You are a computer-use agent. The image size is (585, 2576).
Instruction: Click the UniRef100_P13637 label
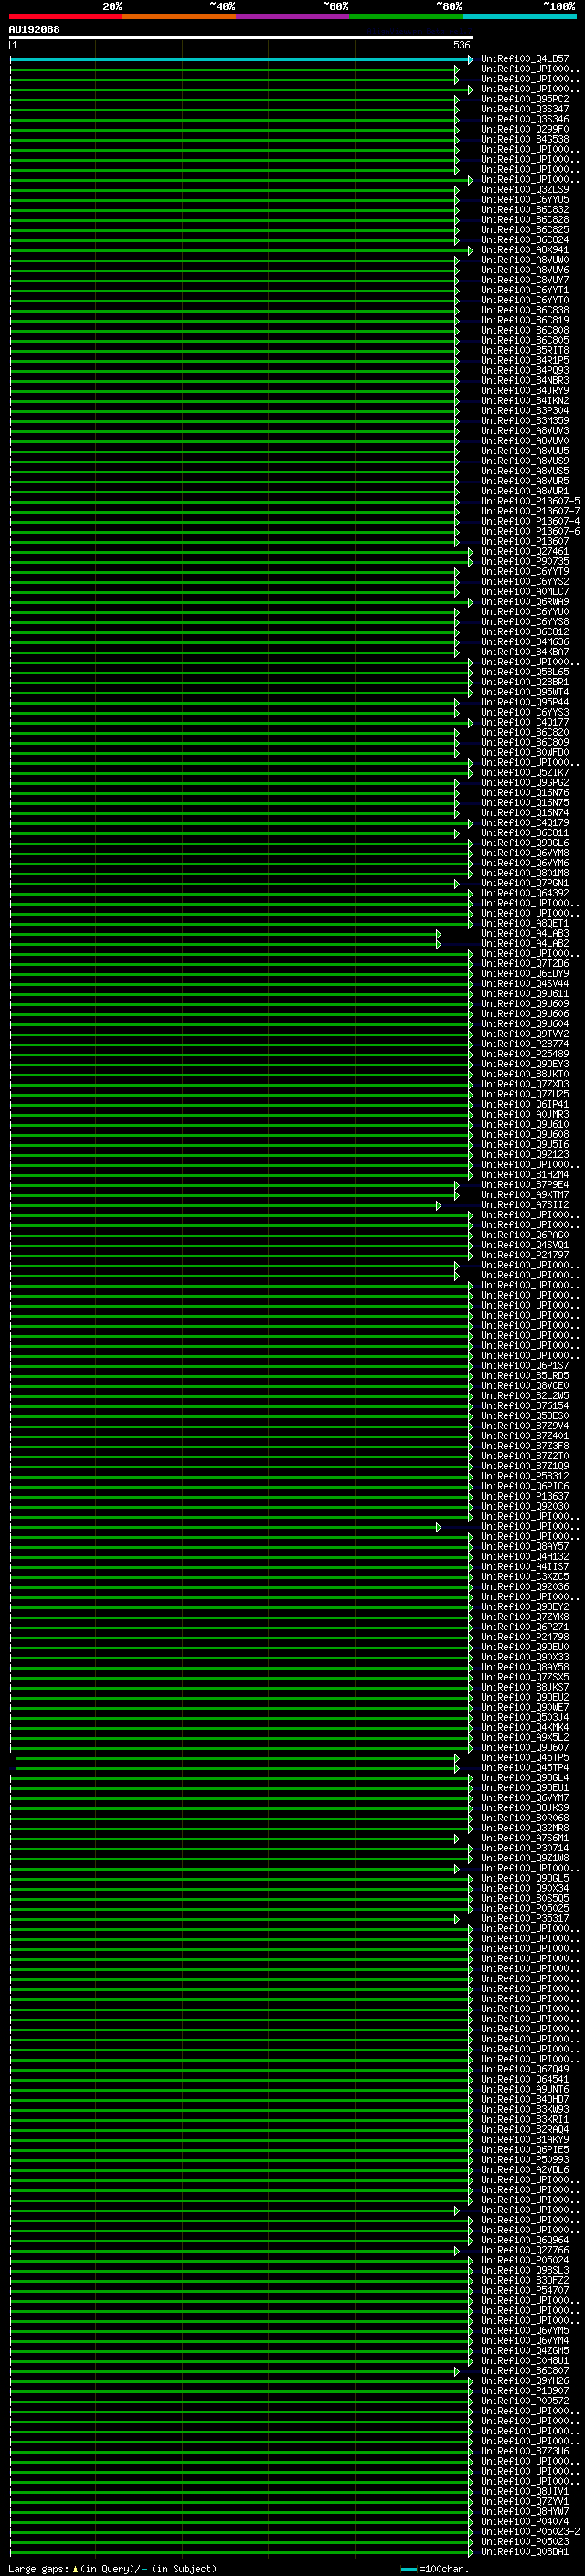[524, 1497]
